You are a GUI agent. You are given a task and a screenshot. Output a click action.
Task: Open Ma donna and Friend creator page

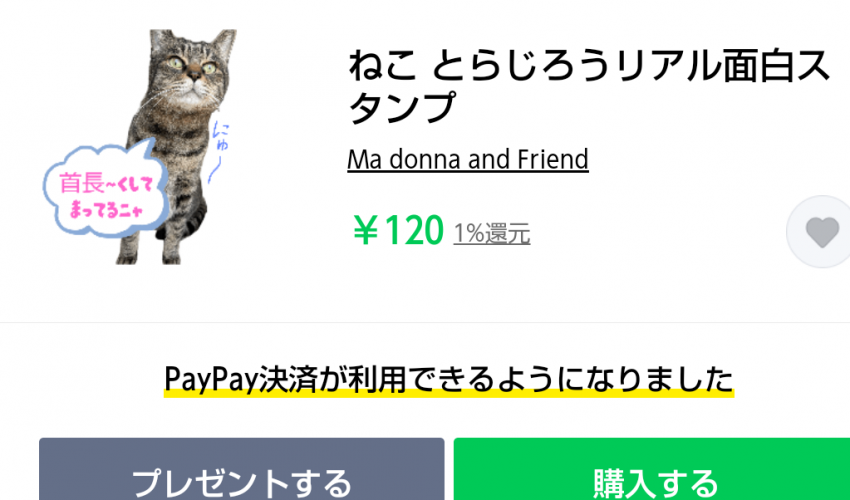point(468,159)
